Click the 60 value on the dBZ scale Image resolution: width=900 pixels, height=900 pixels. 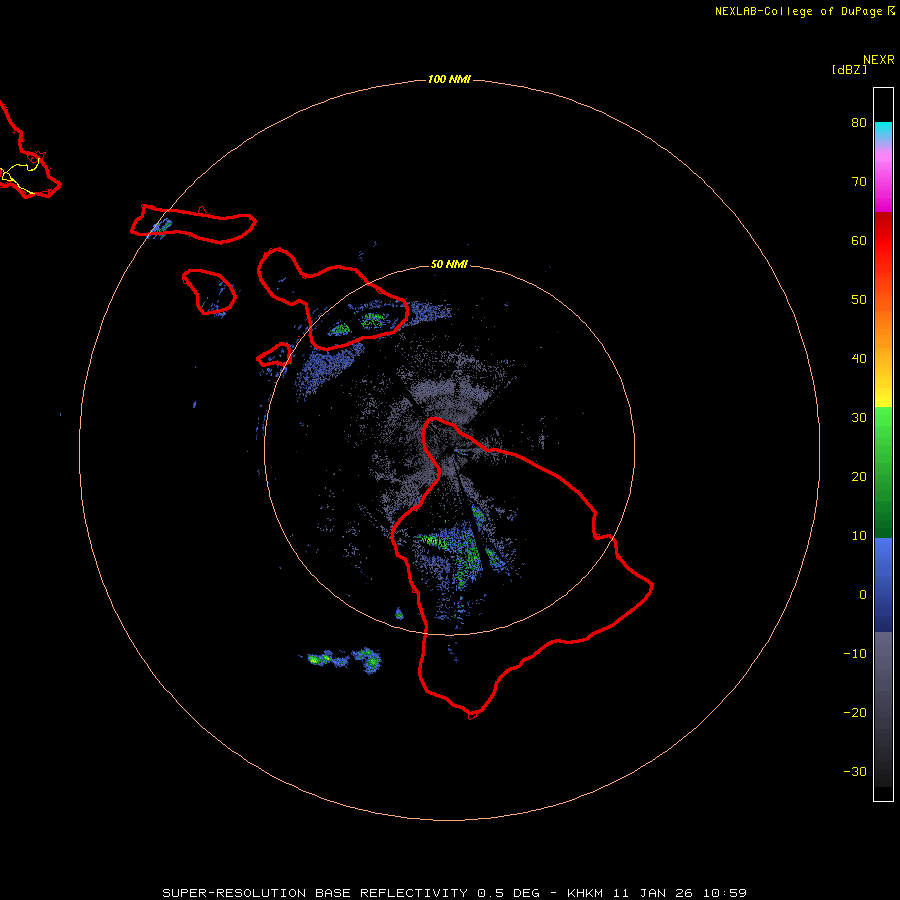[x=859, y=240]
